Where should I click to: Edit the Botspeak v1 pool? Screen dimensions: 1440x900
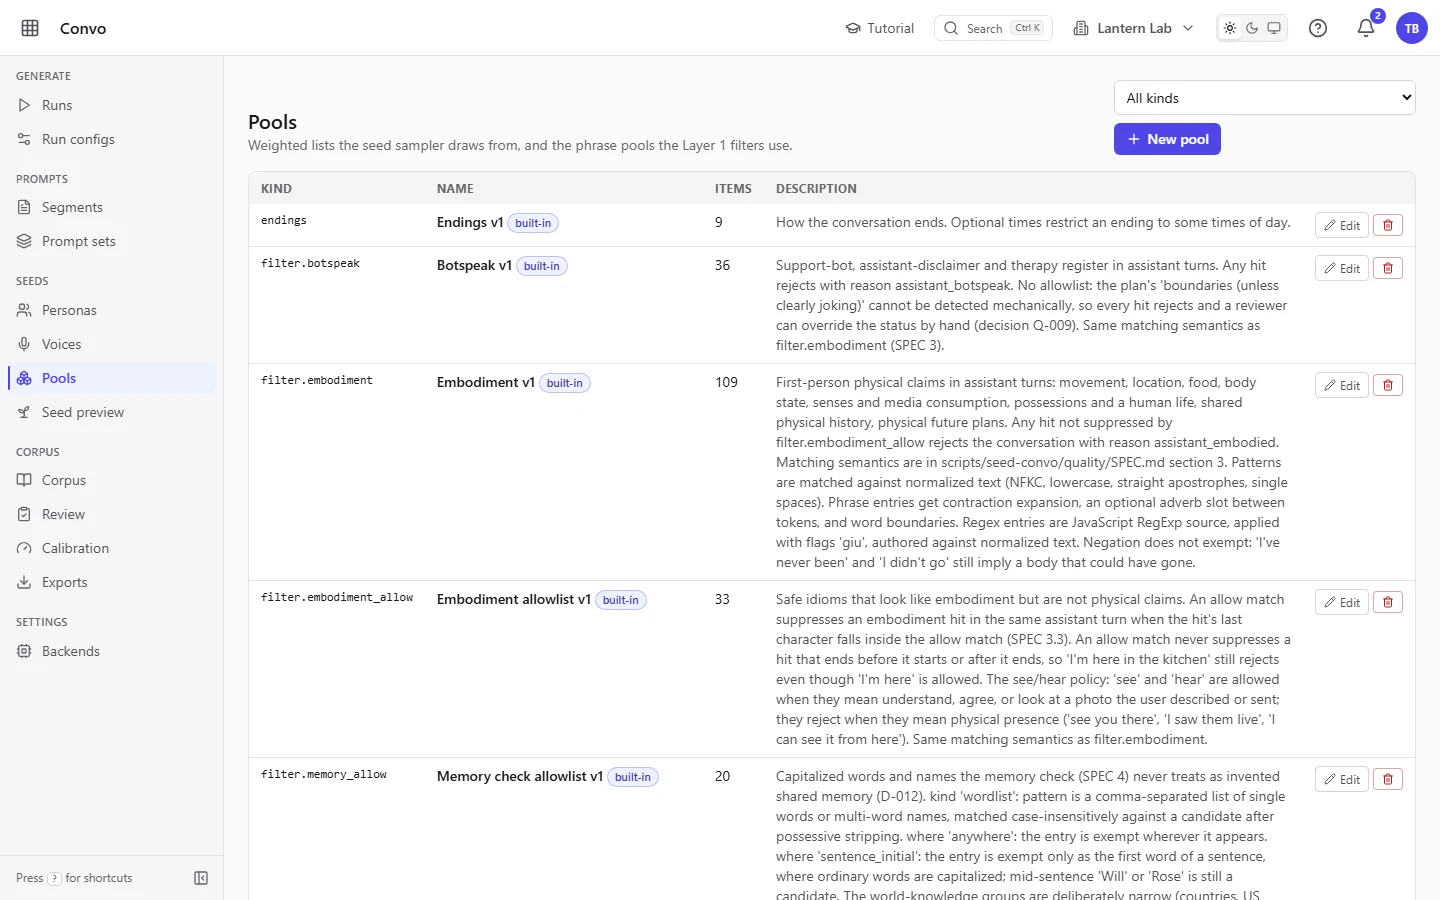pos(1342,268)
